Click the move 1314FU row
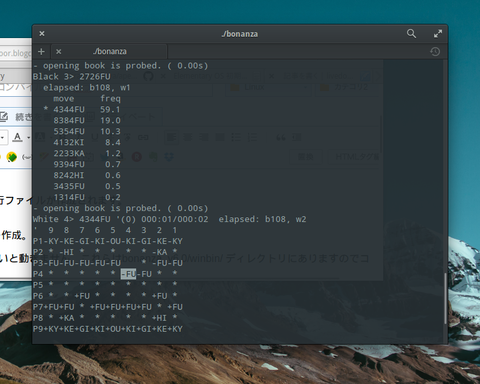The height and width of the screenshot is (384, 480). click(87, 197)
